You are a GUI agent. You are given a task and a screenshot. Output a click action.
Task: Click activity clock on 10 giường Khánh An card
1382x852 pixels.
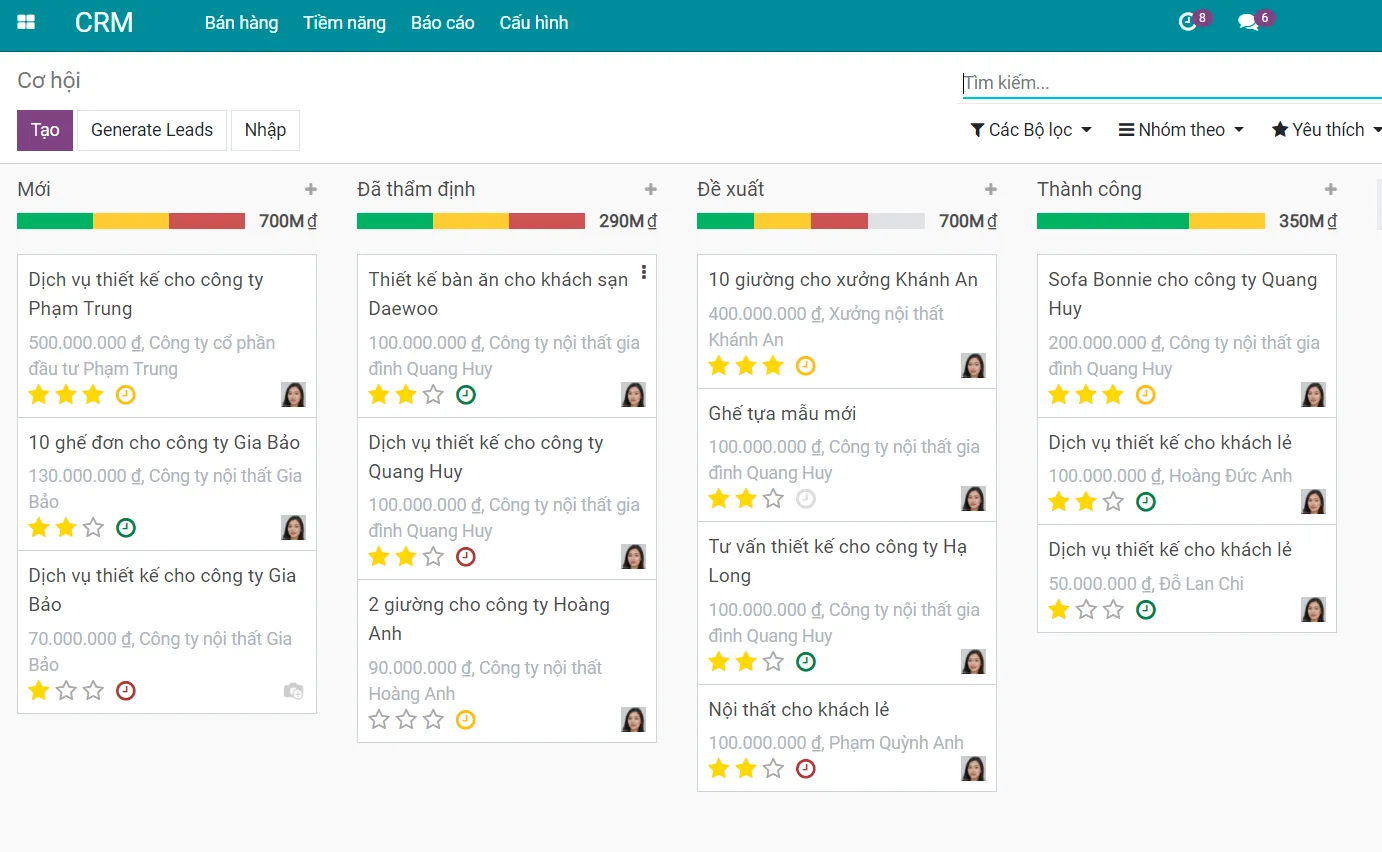click(x=805, y=365)
